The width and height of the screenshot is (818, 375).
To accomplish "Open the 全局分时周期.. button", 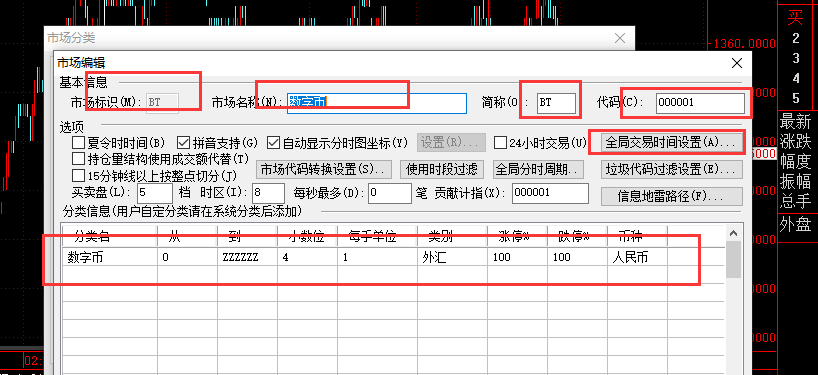I will click(538, 169).
